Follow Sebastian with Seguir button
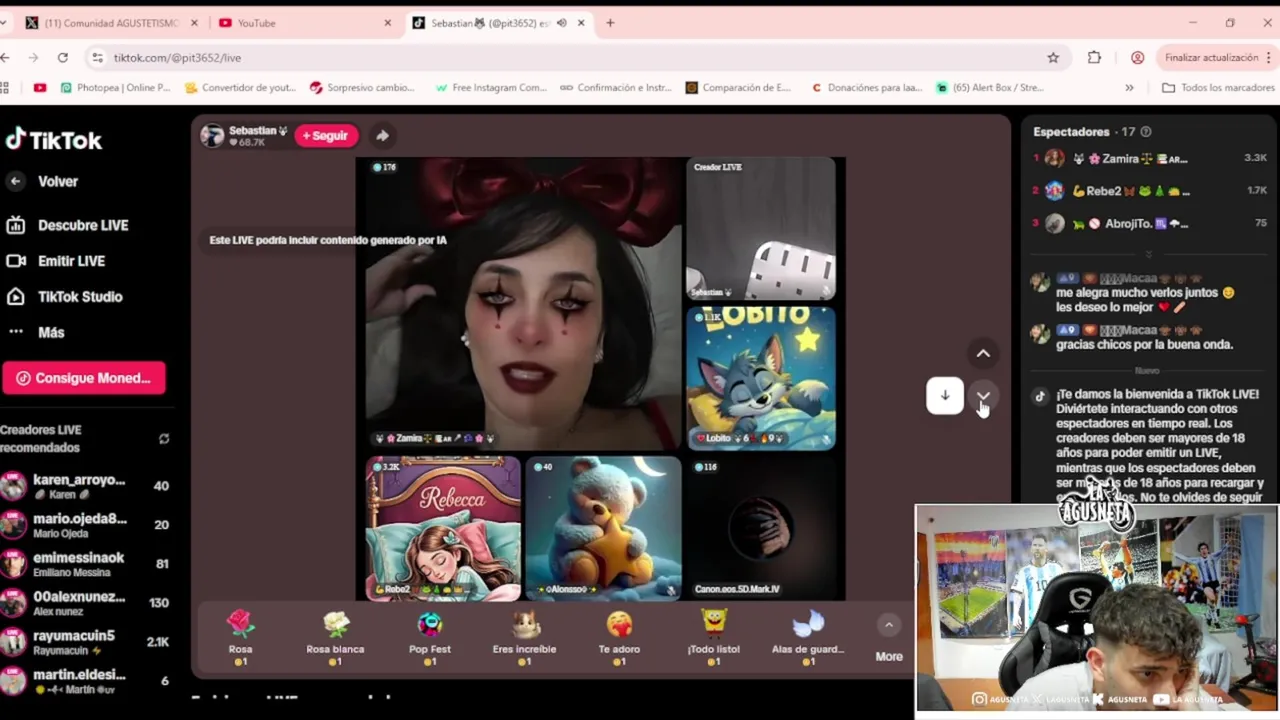Image resolution: width=1280 pixels, height=720 pixels. pos(326,136)
